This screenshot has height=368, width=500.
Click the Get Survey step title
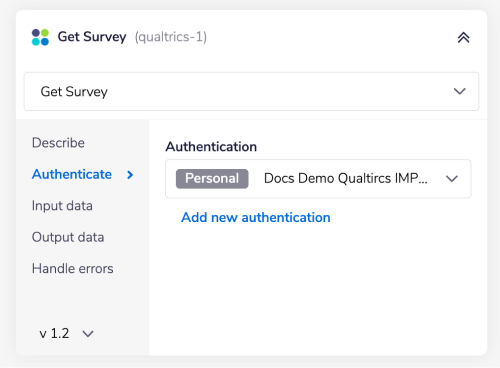pos(92,37)
